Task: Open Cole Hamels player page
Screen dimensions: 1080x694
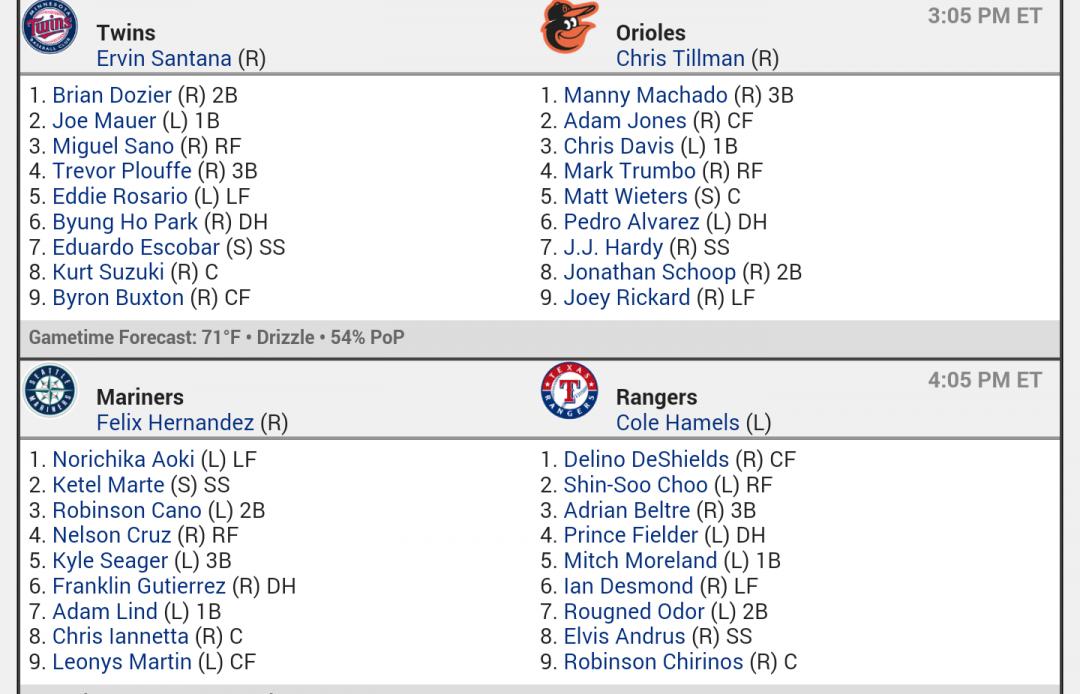Action: click(x=677, y=423)
